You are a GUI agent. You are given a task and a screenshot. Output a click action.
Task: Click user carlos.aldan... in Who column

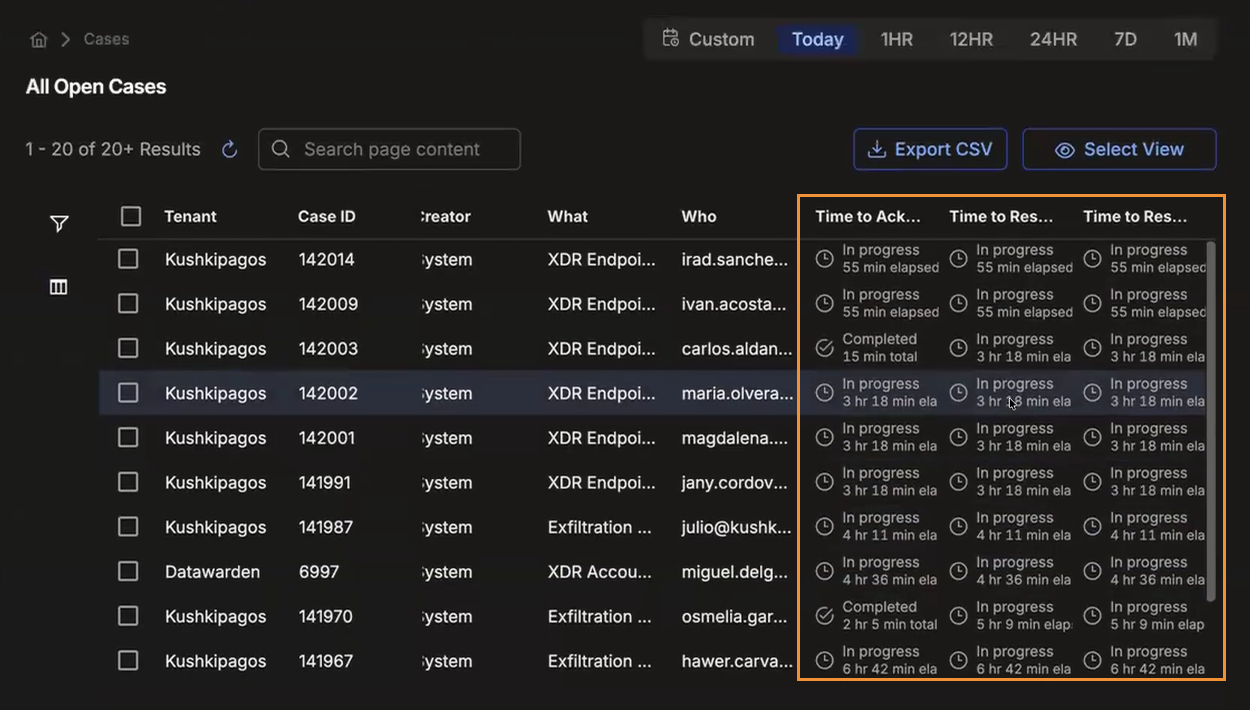click(735, 348)
